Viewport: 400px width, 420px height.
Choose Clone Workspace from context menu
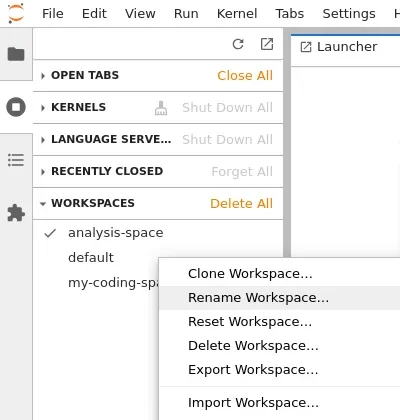pos(279,274)
